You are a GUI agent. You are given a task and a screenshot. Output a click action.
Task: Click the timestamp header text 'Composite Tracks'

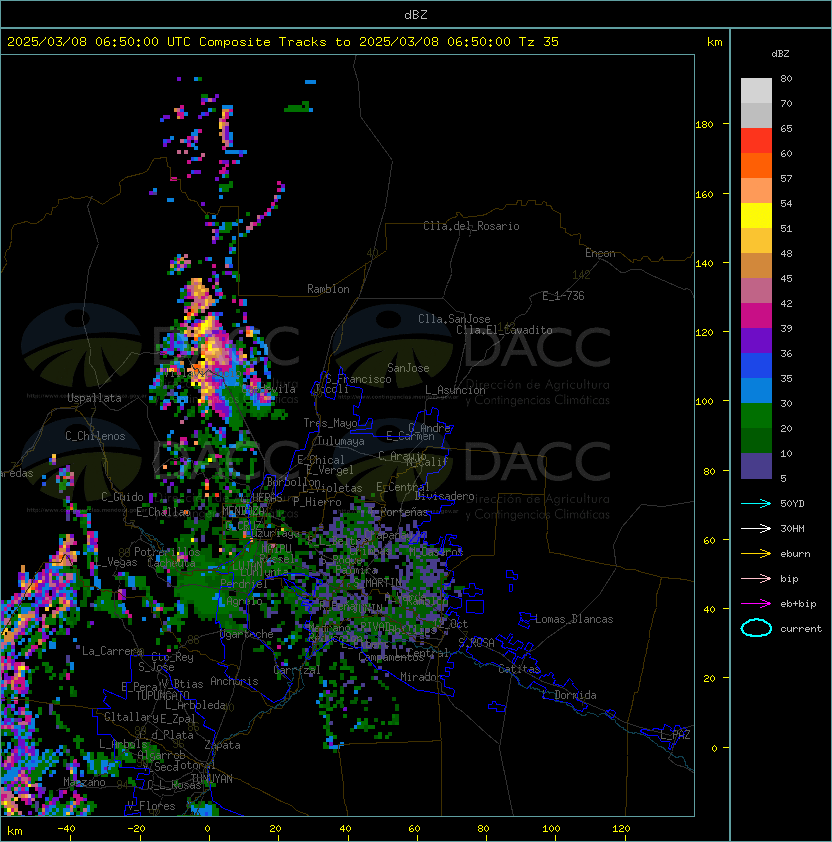coord(263,42)
